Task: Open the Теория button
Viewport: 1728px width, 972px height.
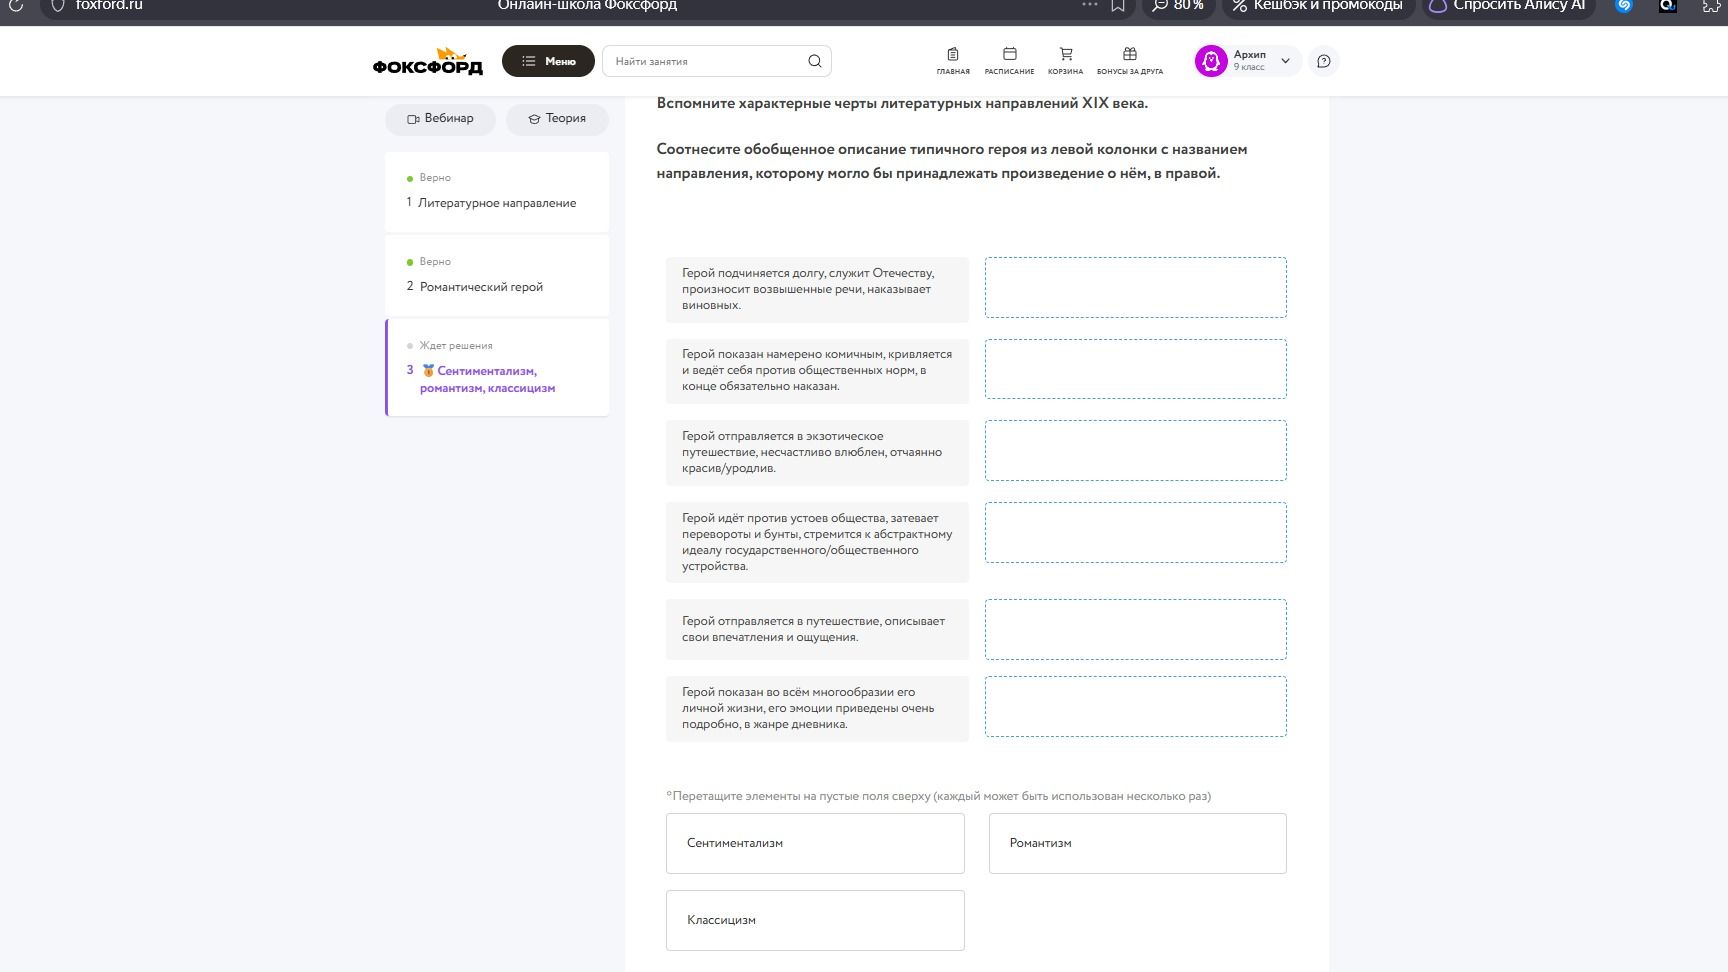Action: point(557,119)
